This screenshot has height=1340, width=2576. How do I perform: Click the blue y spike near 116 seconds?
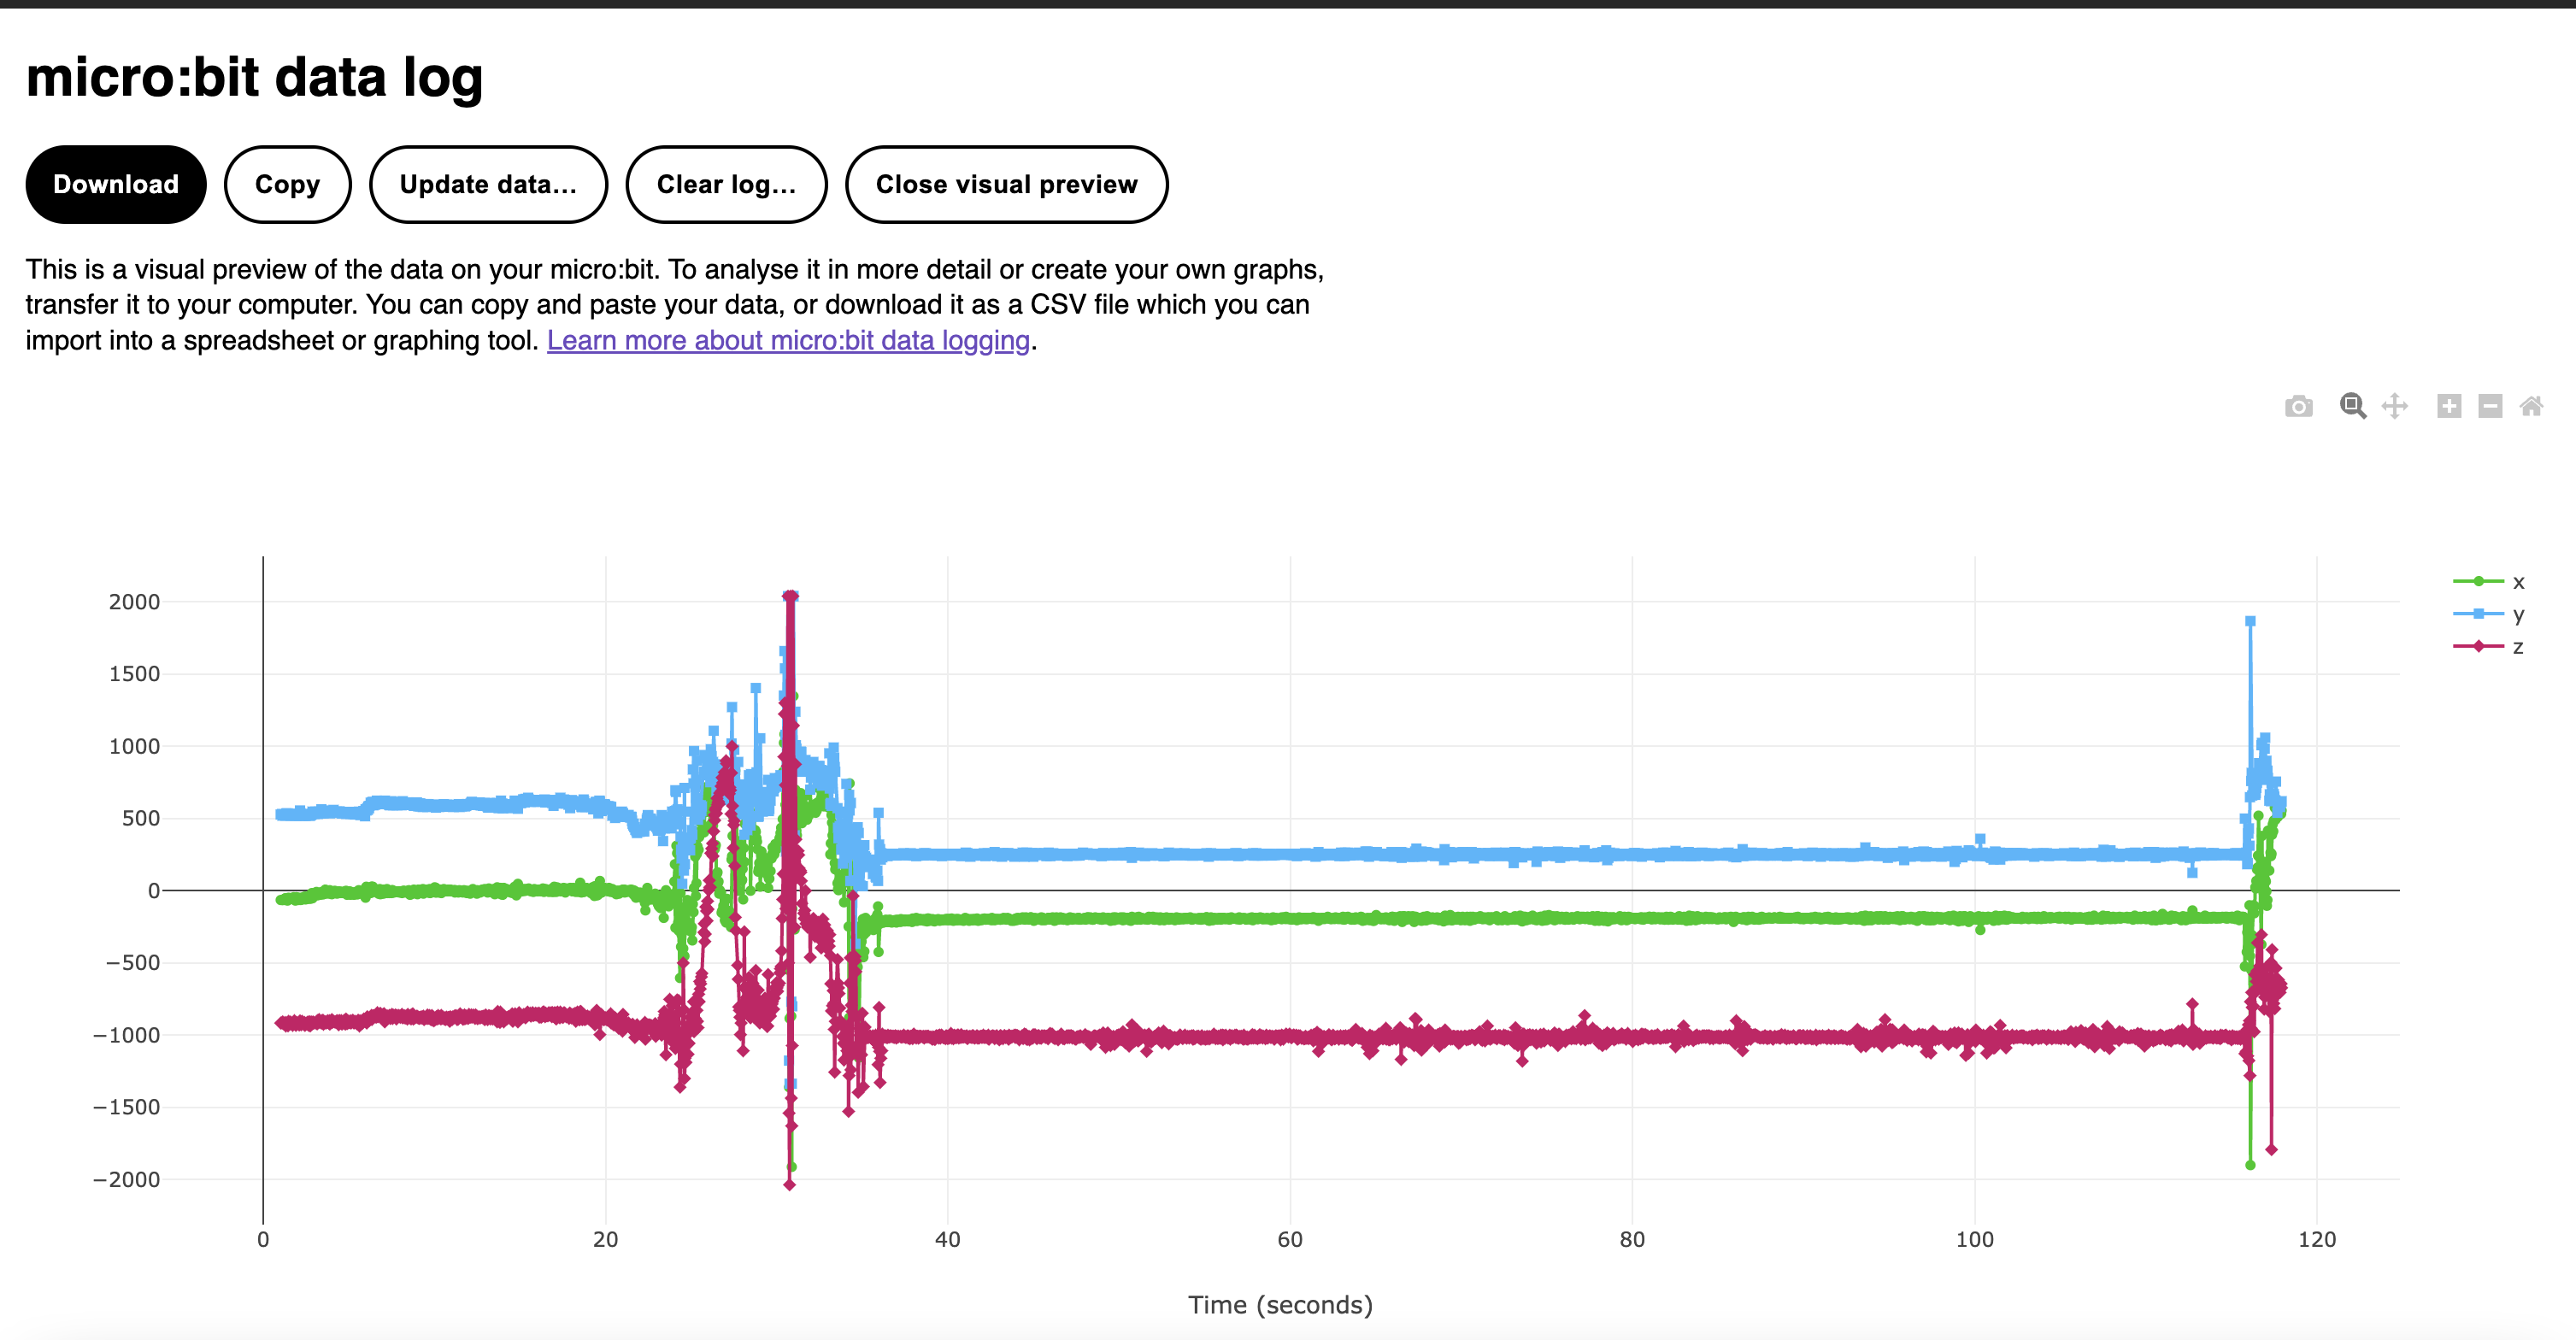2250,622
